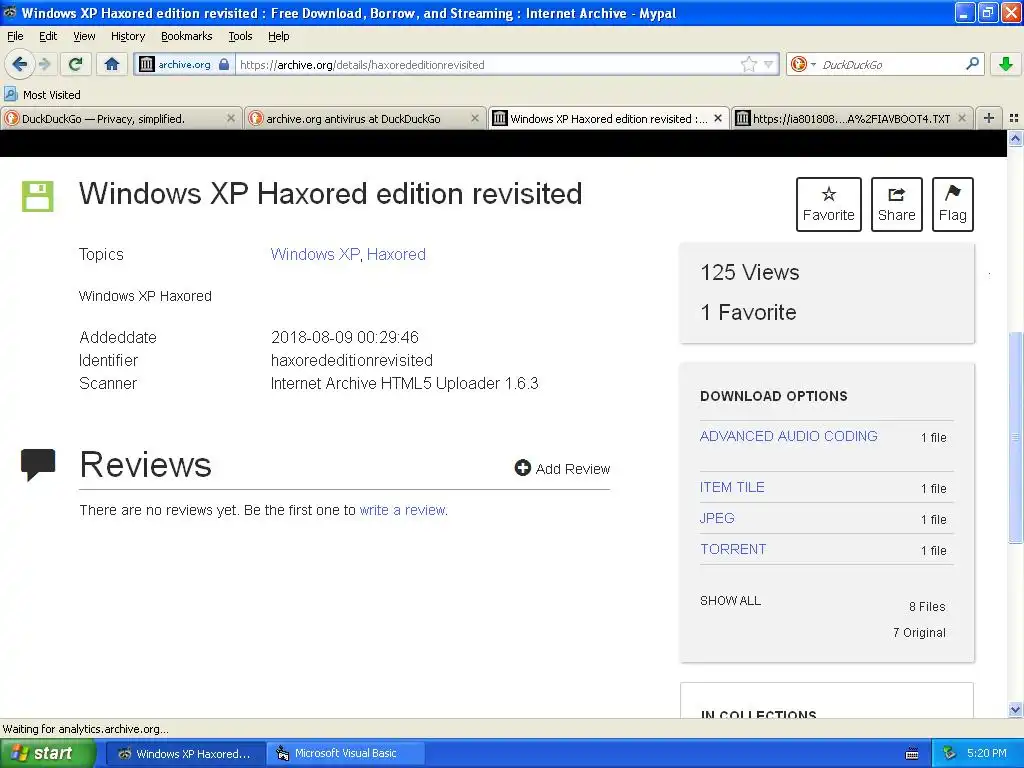Click the write a review link

coord(402,510)
